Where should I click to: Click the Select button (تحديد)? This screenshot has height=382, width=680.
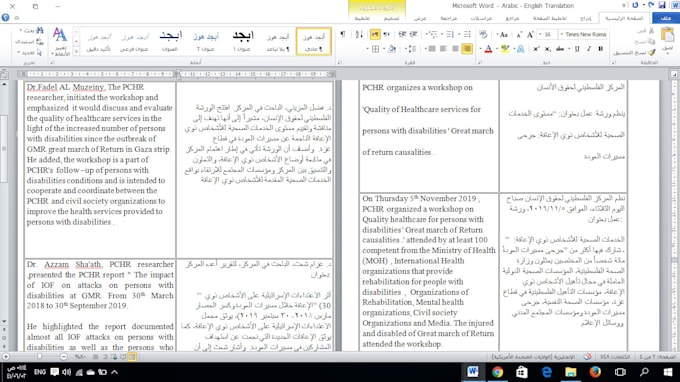pyautogui.click(x=30, y=52)
